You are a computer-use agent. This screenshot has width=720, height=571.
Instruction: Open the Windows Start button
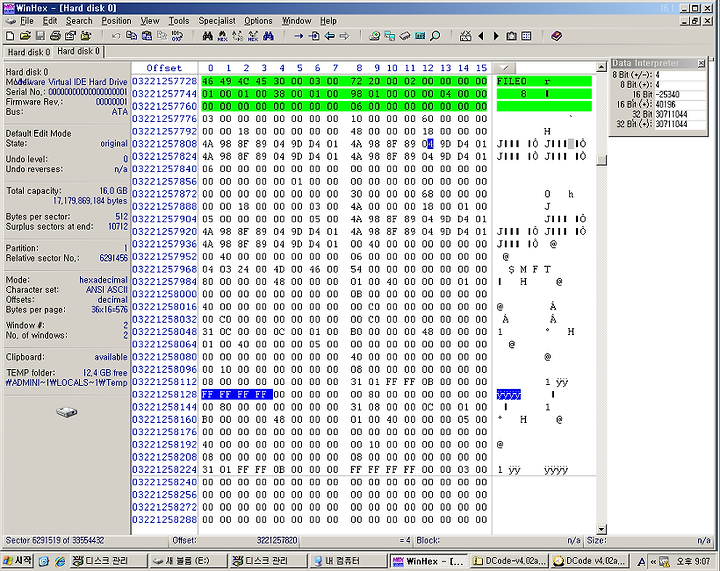pyautogui.click(x=17, y=560)
